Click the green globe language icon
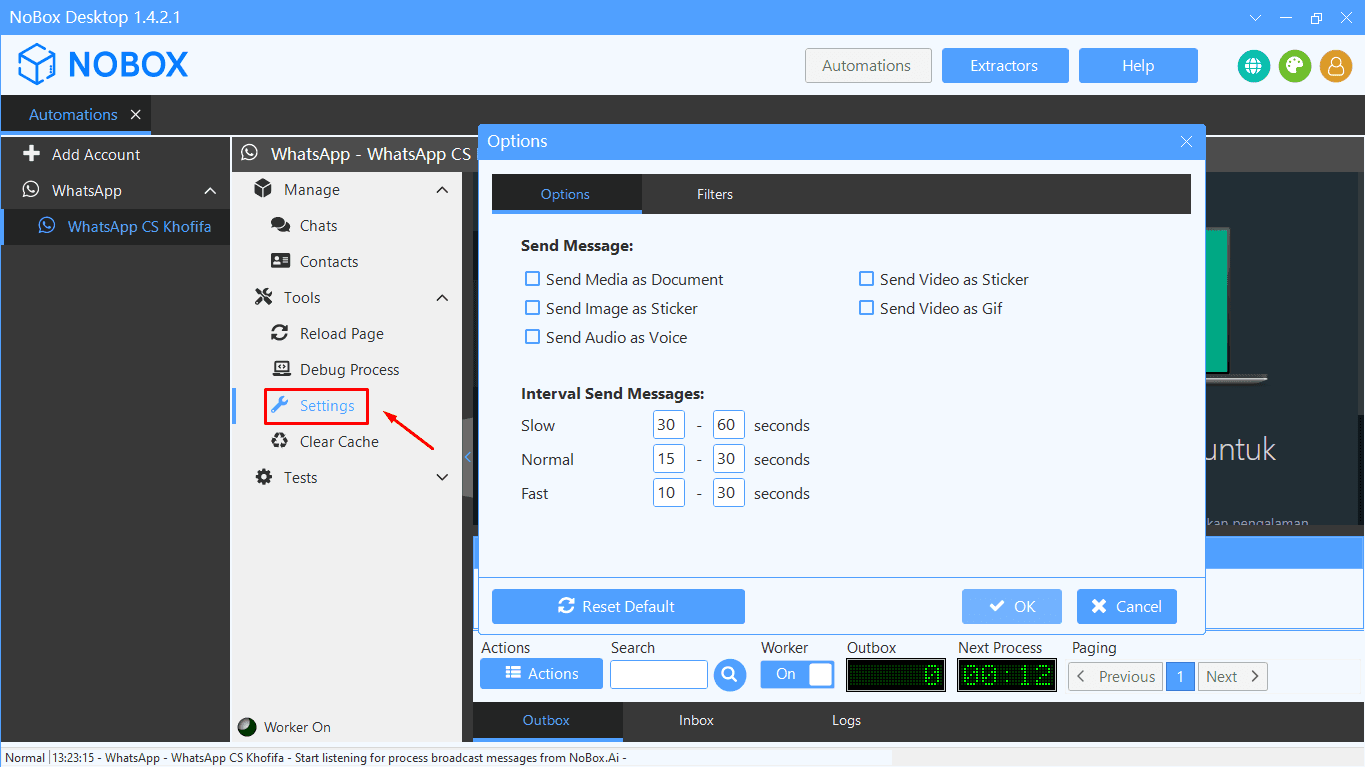This screenshot has width=1365, height=767. [1253, 66]
